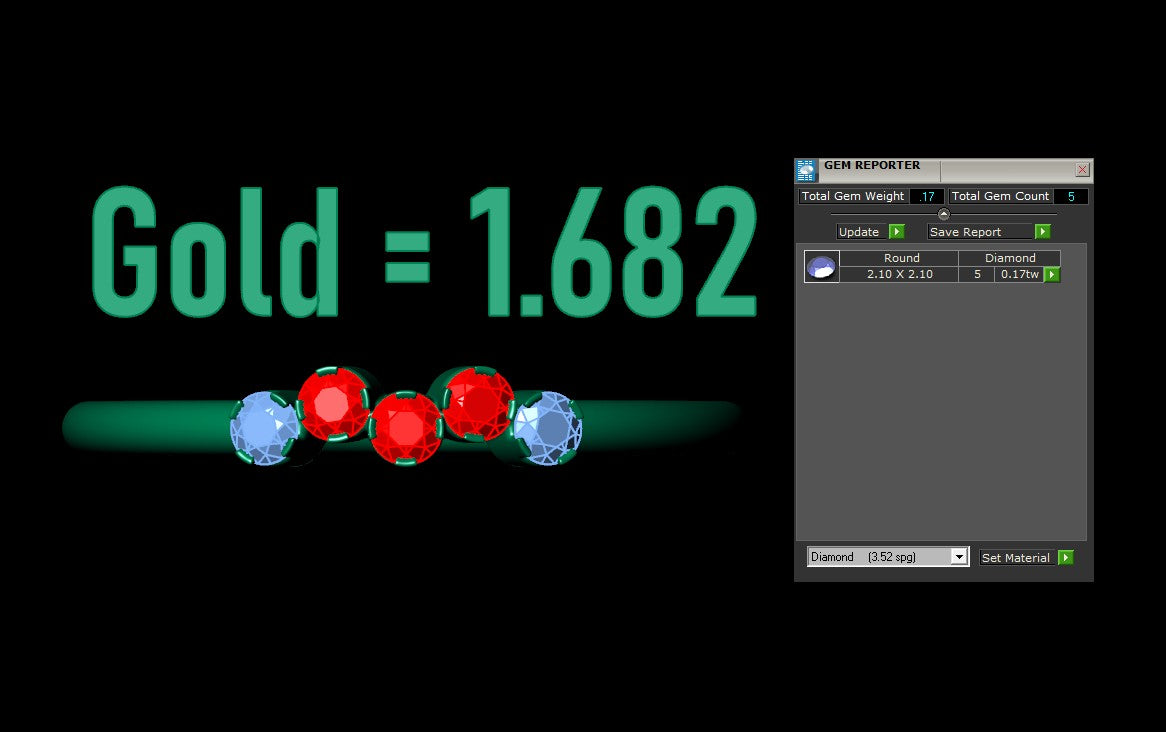Click the Round shape cell

[x=901, y=258]
